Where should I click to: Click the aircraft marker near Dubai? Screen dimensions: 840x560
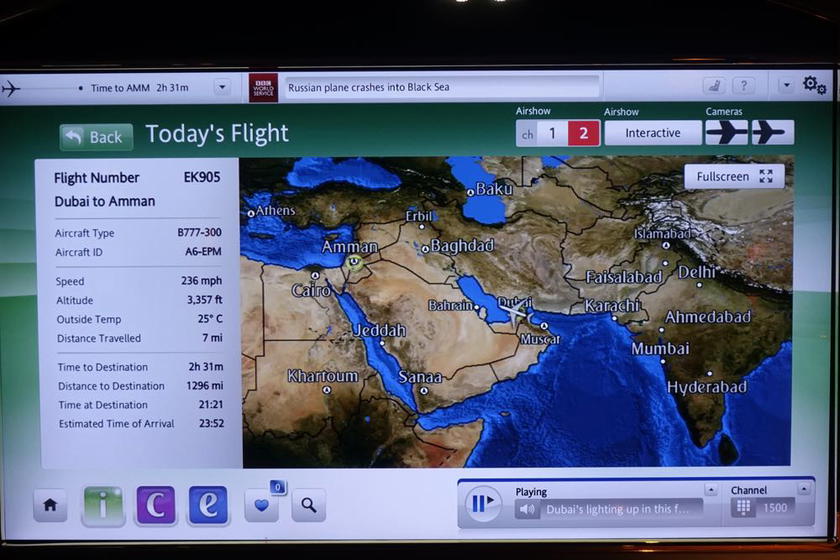pos(515,312)
